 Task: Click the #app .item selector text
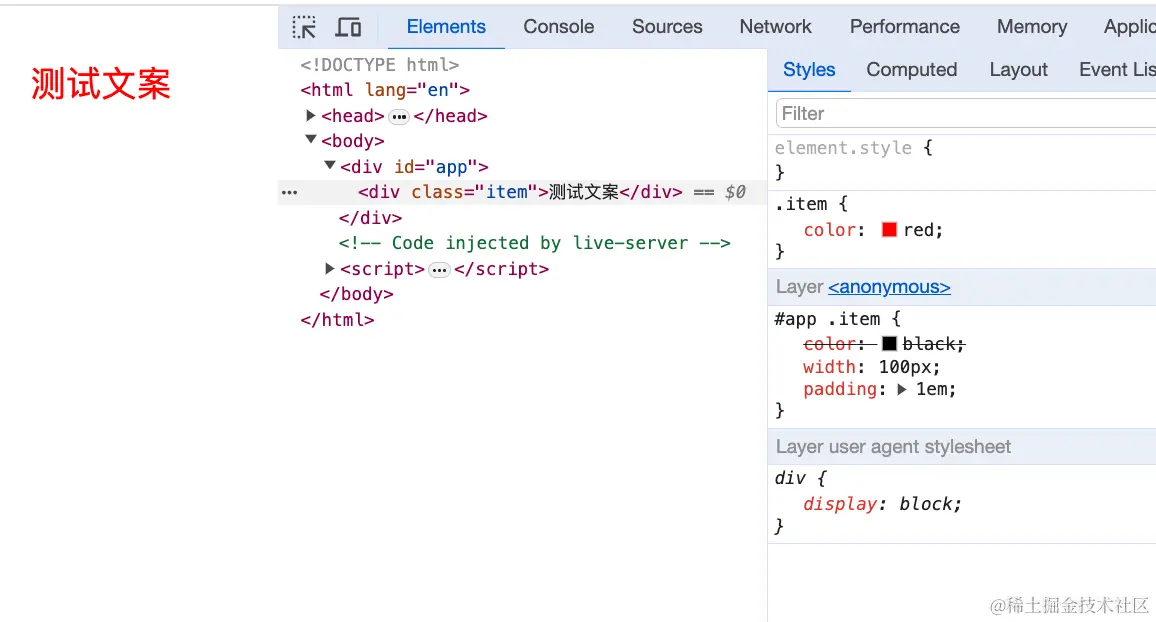(827, 319)
